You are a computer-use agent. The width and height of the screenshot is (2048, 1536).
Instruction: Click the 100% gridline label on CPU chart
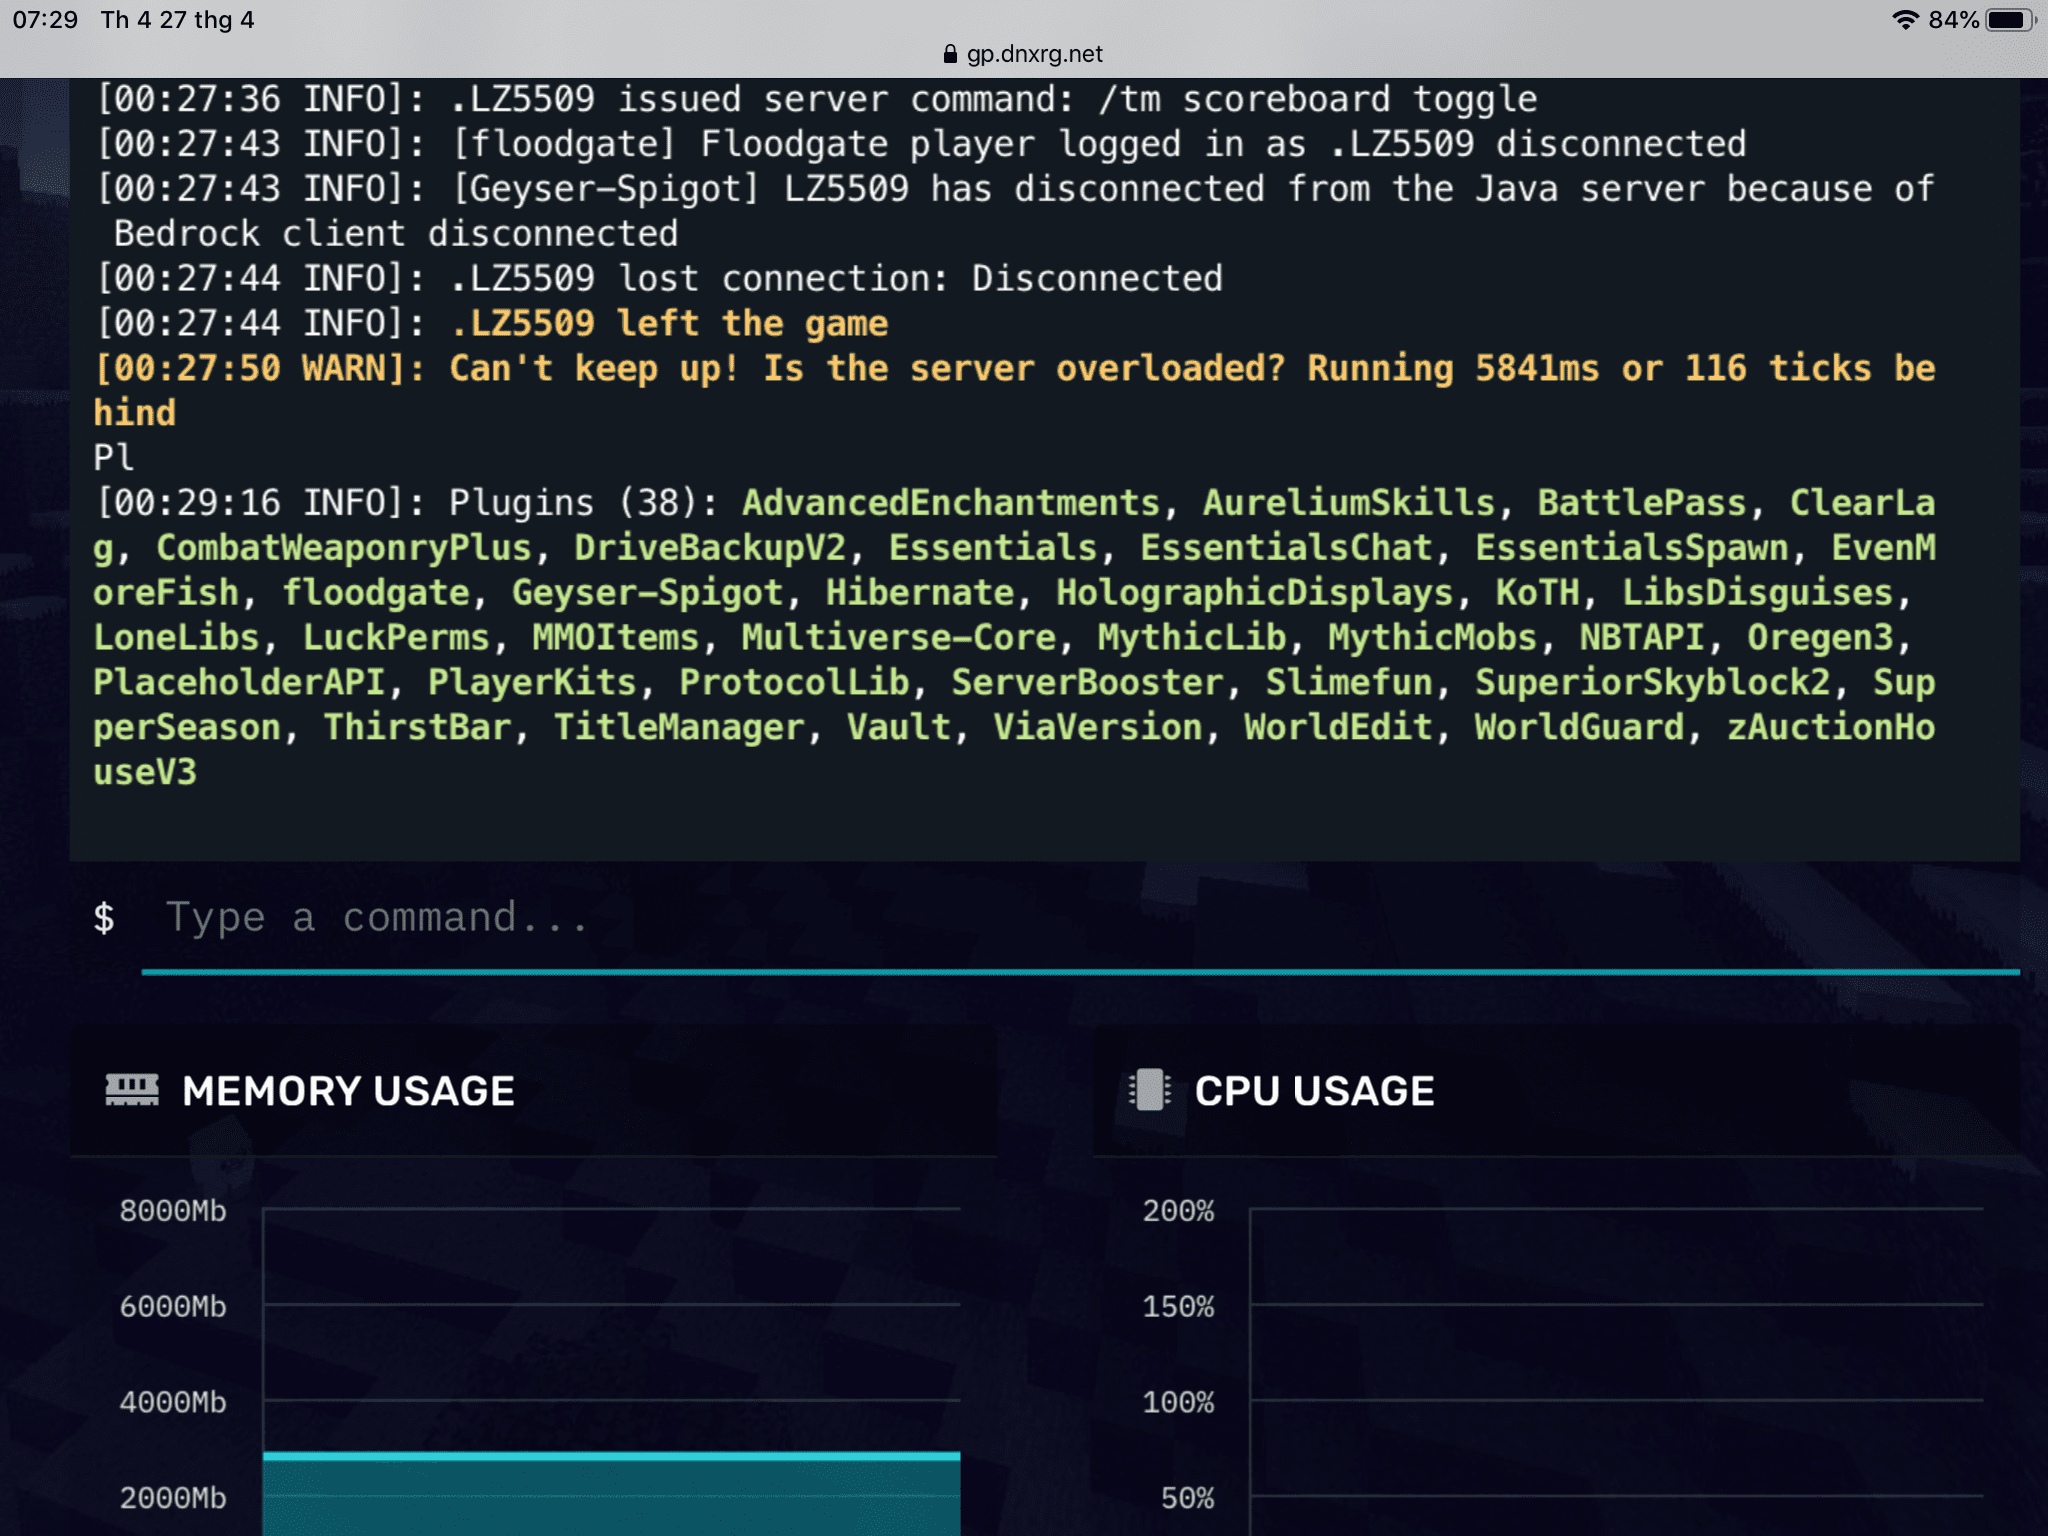tap(1178, 1402)
